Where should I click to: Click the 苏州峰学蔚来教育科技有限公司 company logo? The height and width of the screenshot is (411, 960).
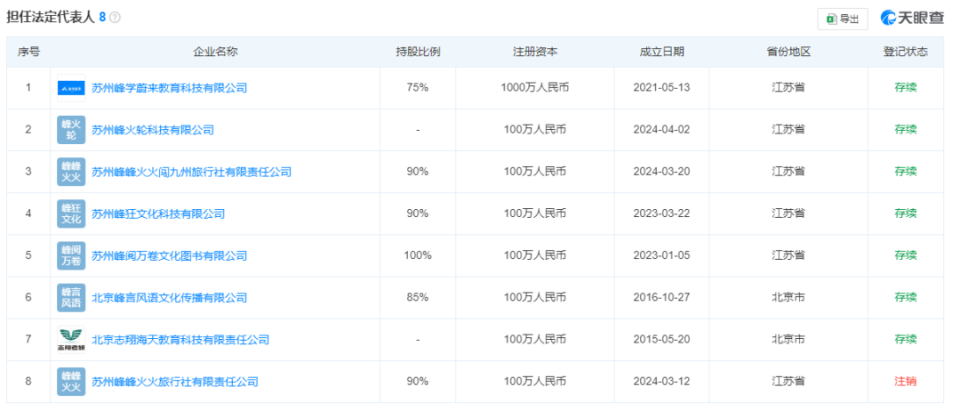[x=72, y=88]
